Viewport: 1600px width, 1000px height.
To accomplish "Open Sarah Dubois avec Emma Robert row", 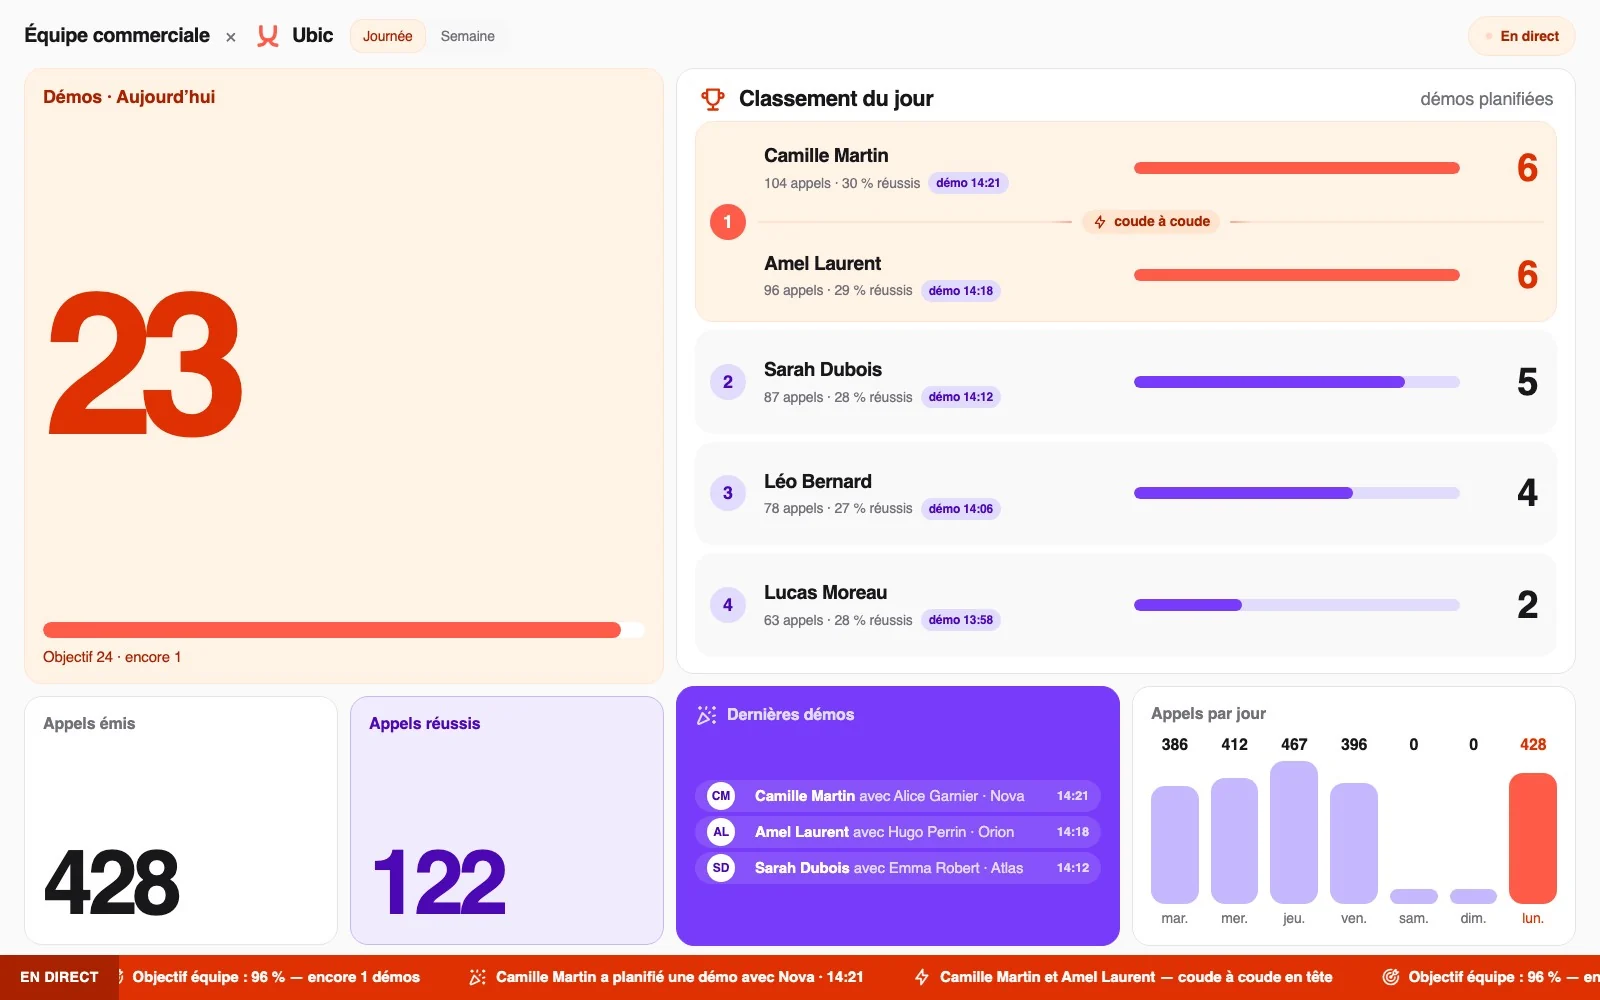I will (898, 868).
